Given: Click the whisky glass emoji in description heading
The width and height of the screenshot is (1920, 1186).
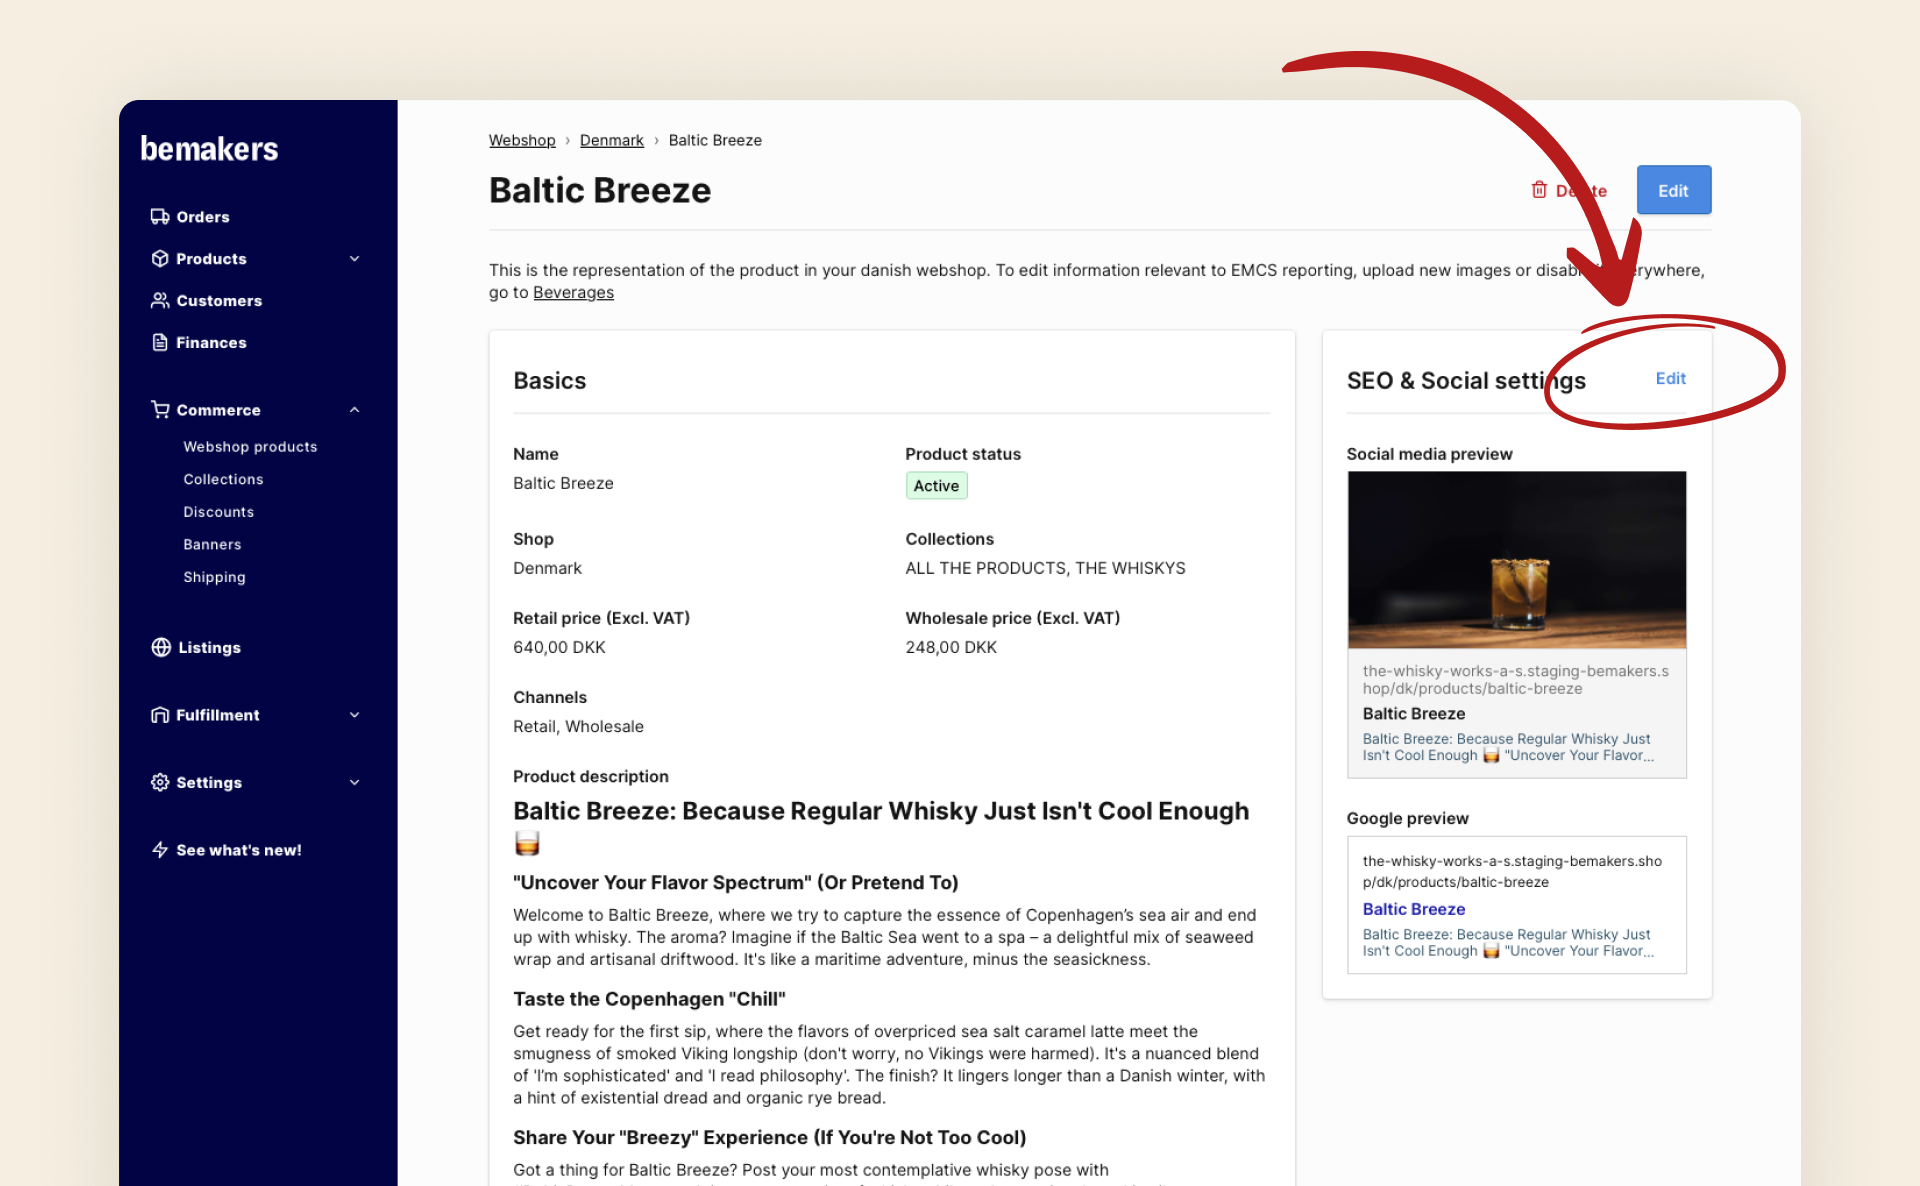Looking at the screenshot, I should coord(527,843).
